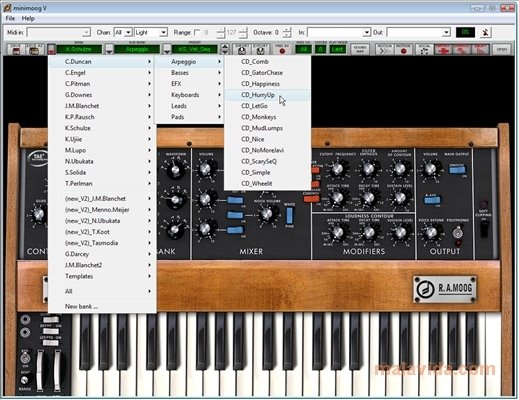The image size is (519, 400).
Task: Toggle the noise mixer blue switch
Action: click(x=235, y=215)
